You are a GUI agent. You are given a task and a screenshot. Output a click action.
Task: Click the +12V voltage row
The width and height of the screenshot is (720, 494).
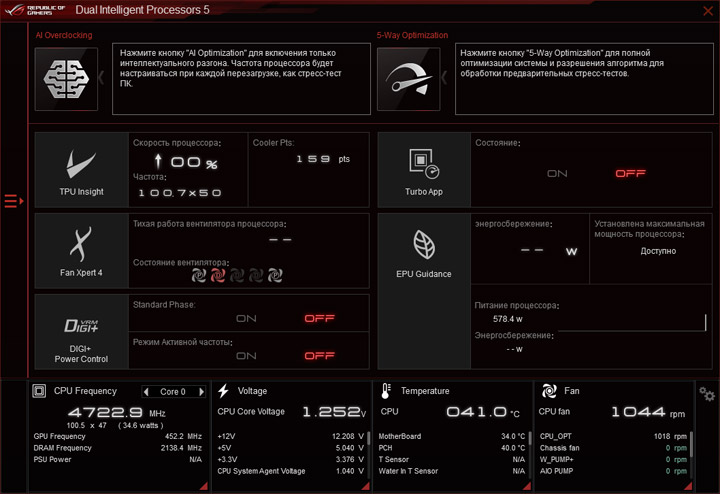click(291, 437)
